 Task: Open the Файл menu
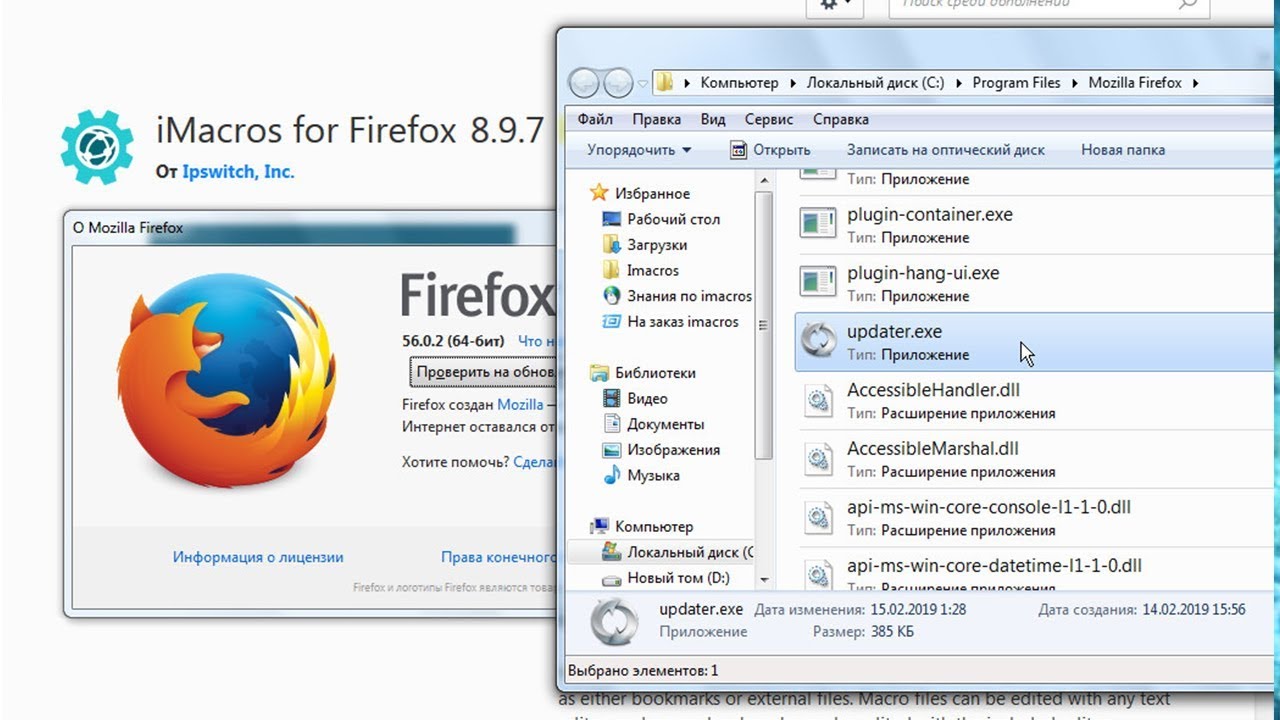(x=595, y=119)
